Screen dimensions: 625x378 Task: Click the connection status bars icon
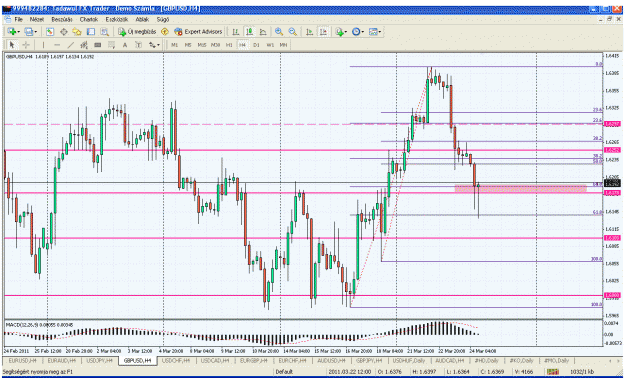point(553,372)
